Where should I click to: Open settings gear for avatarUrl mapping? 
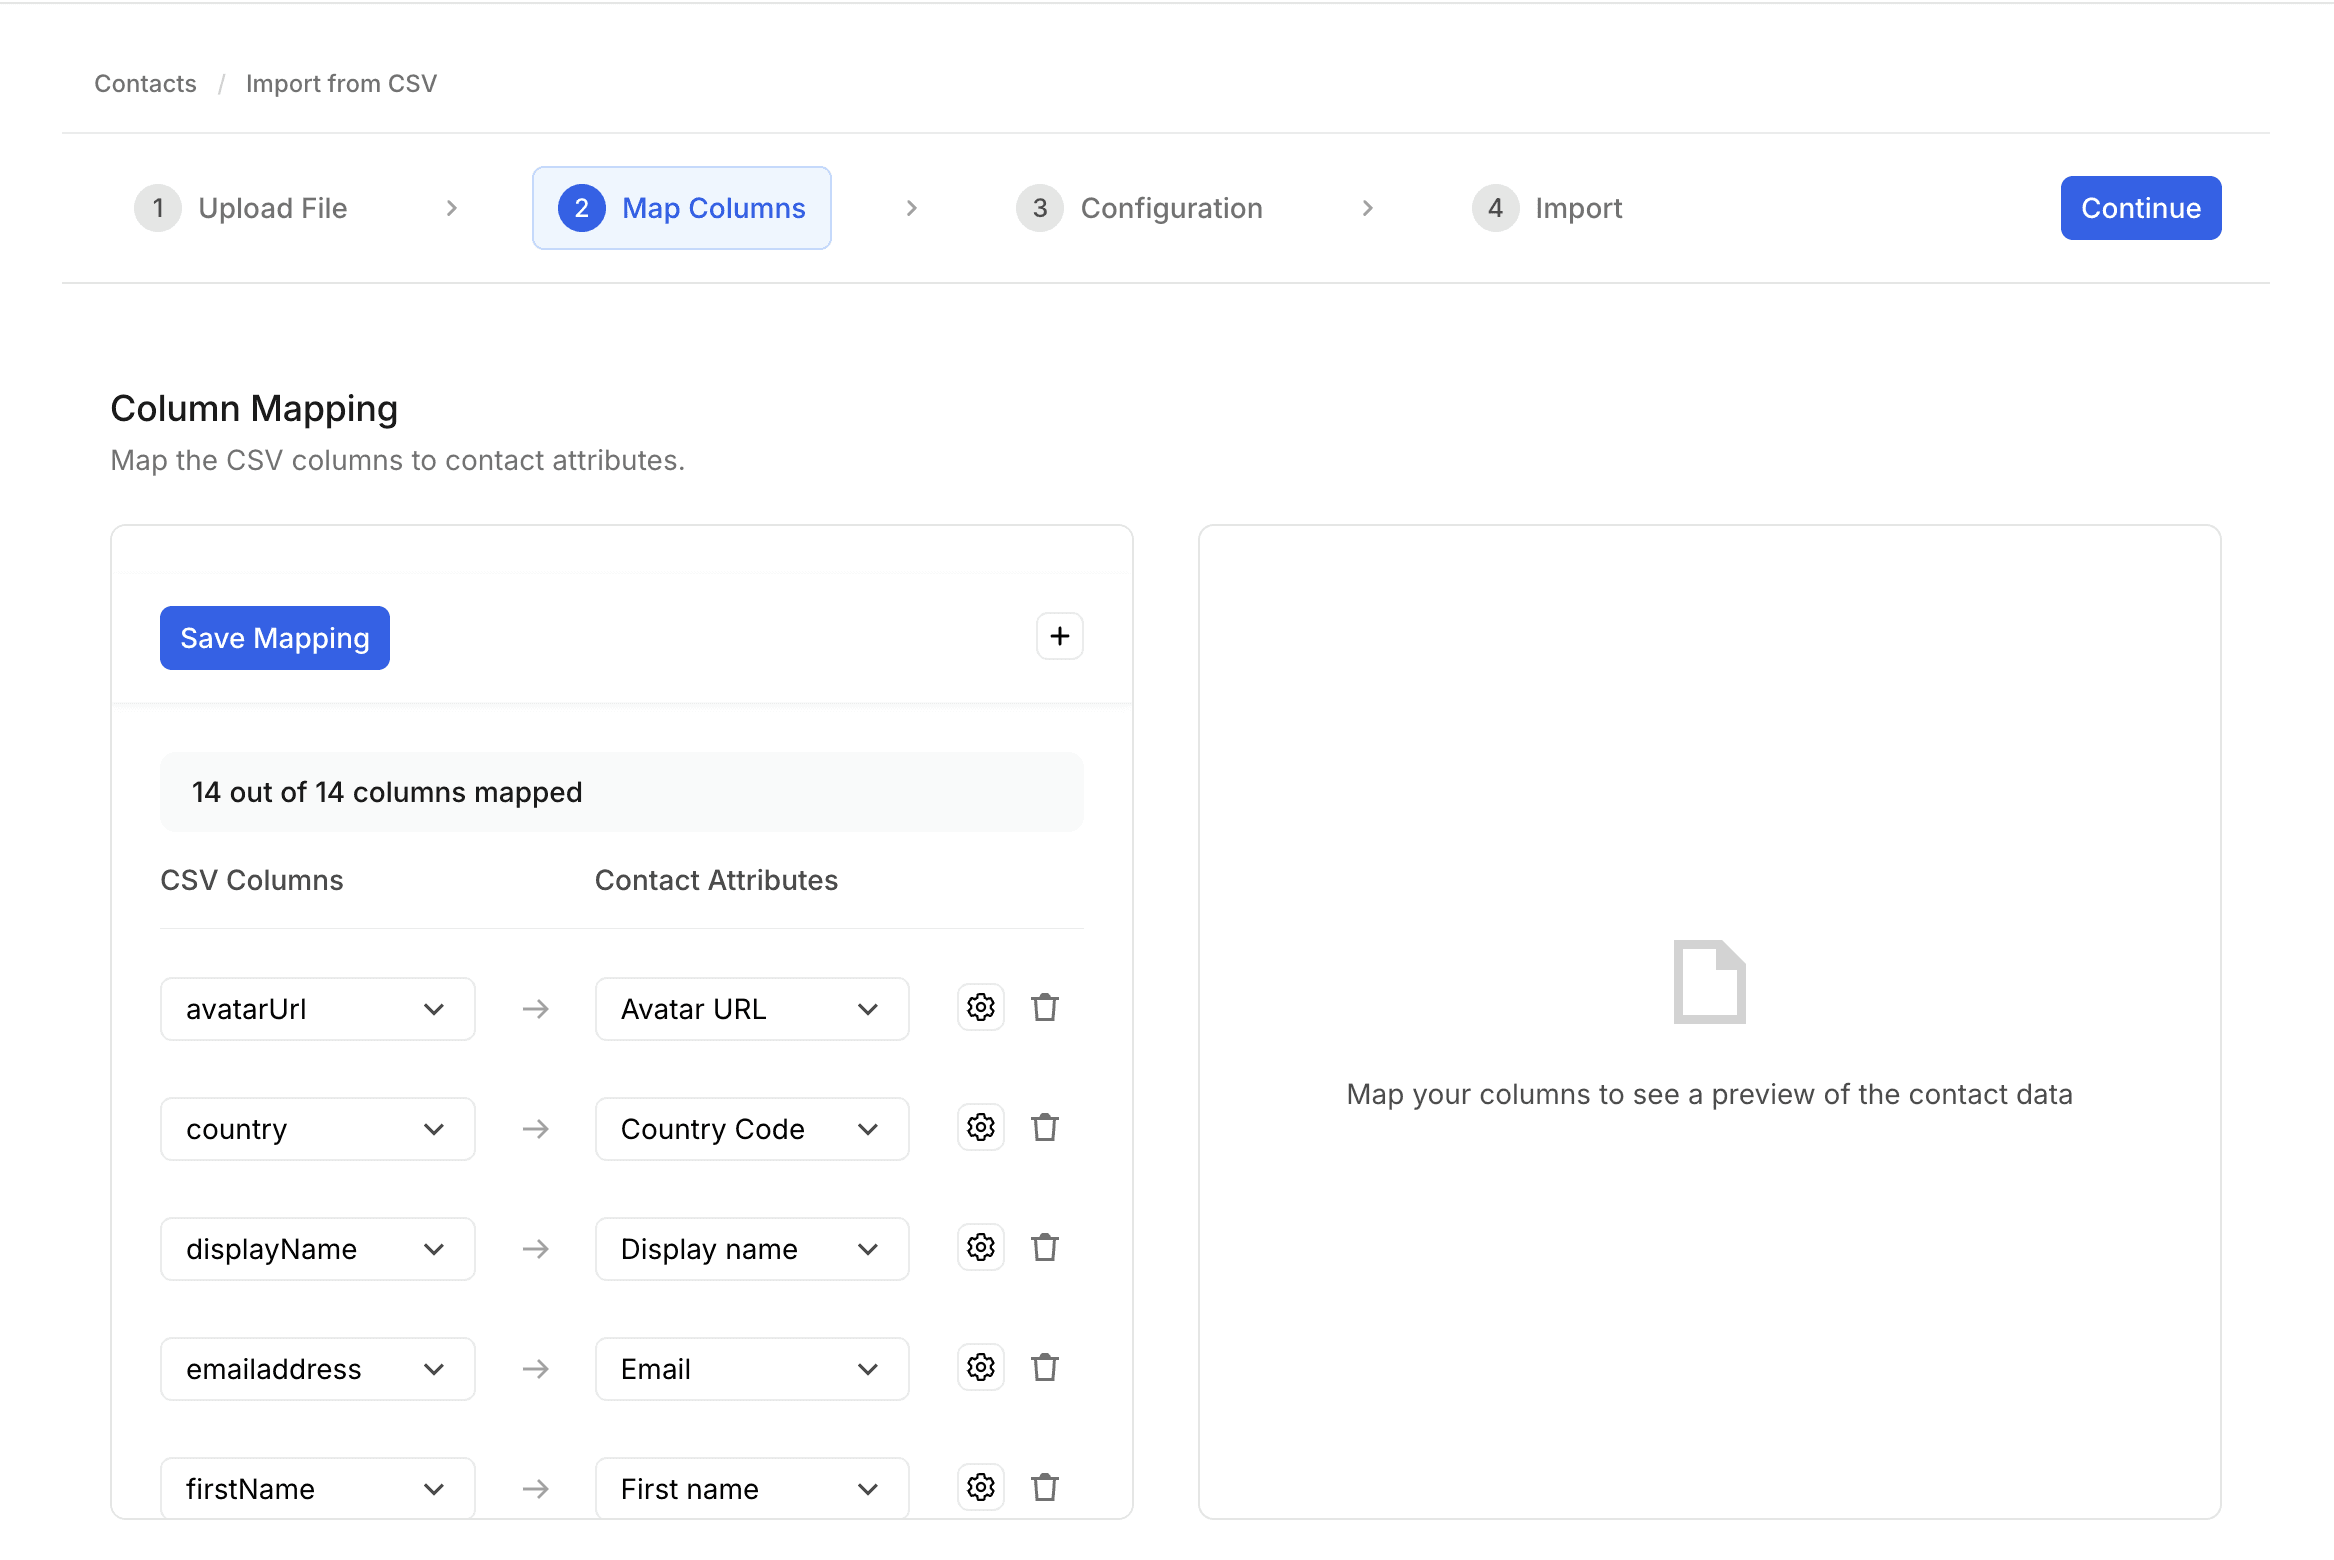pyautogui.click(x=980, y=1007)
